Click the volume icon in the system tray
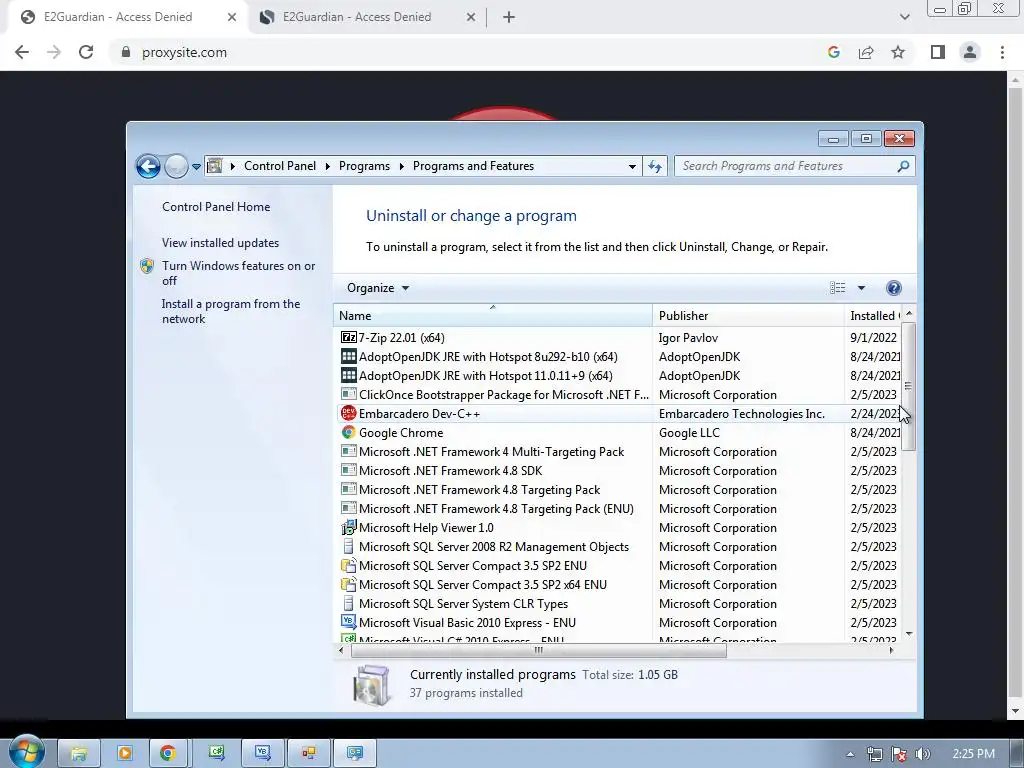Image resolution: width=1024 pixels, height=768 pixels. tap(922, 754)
